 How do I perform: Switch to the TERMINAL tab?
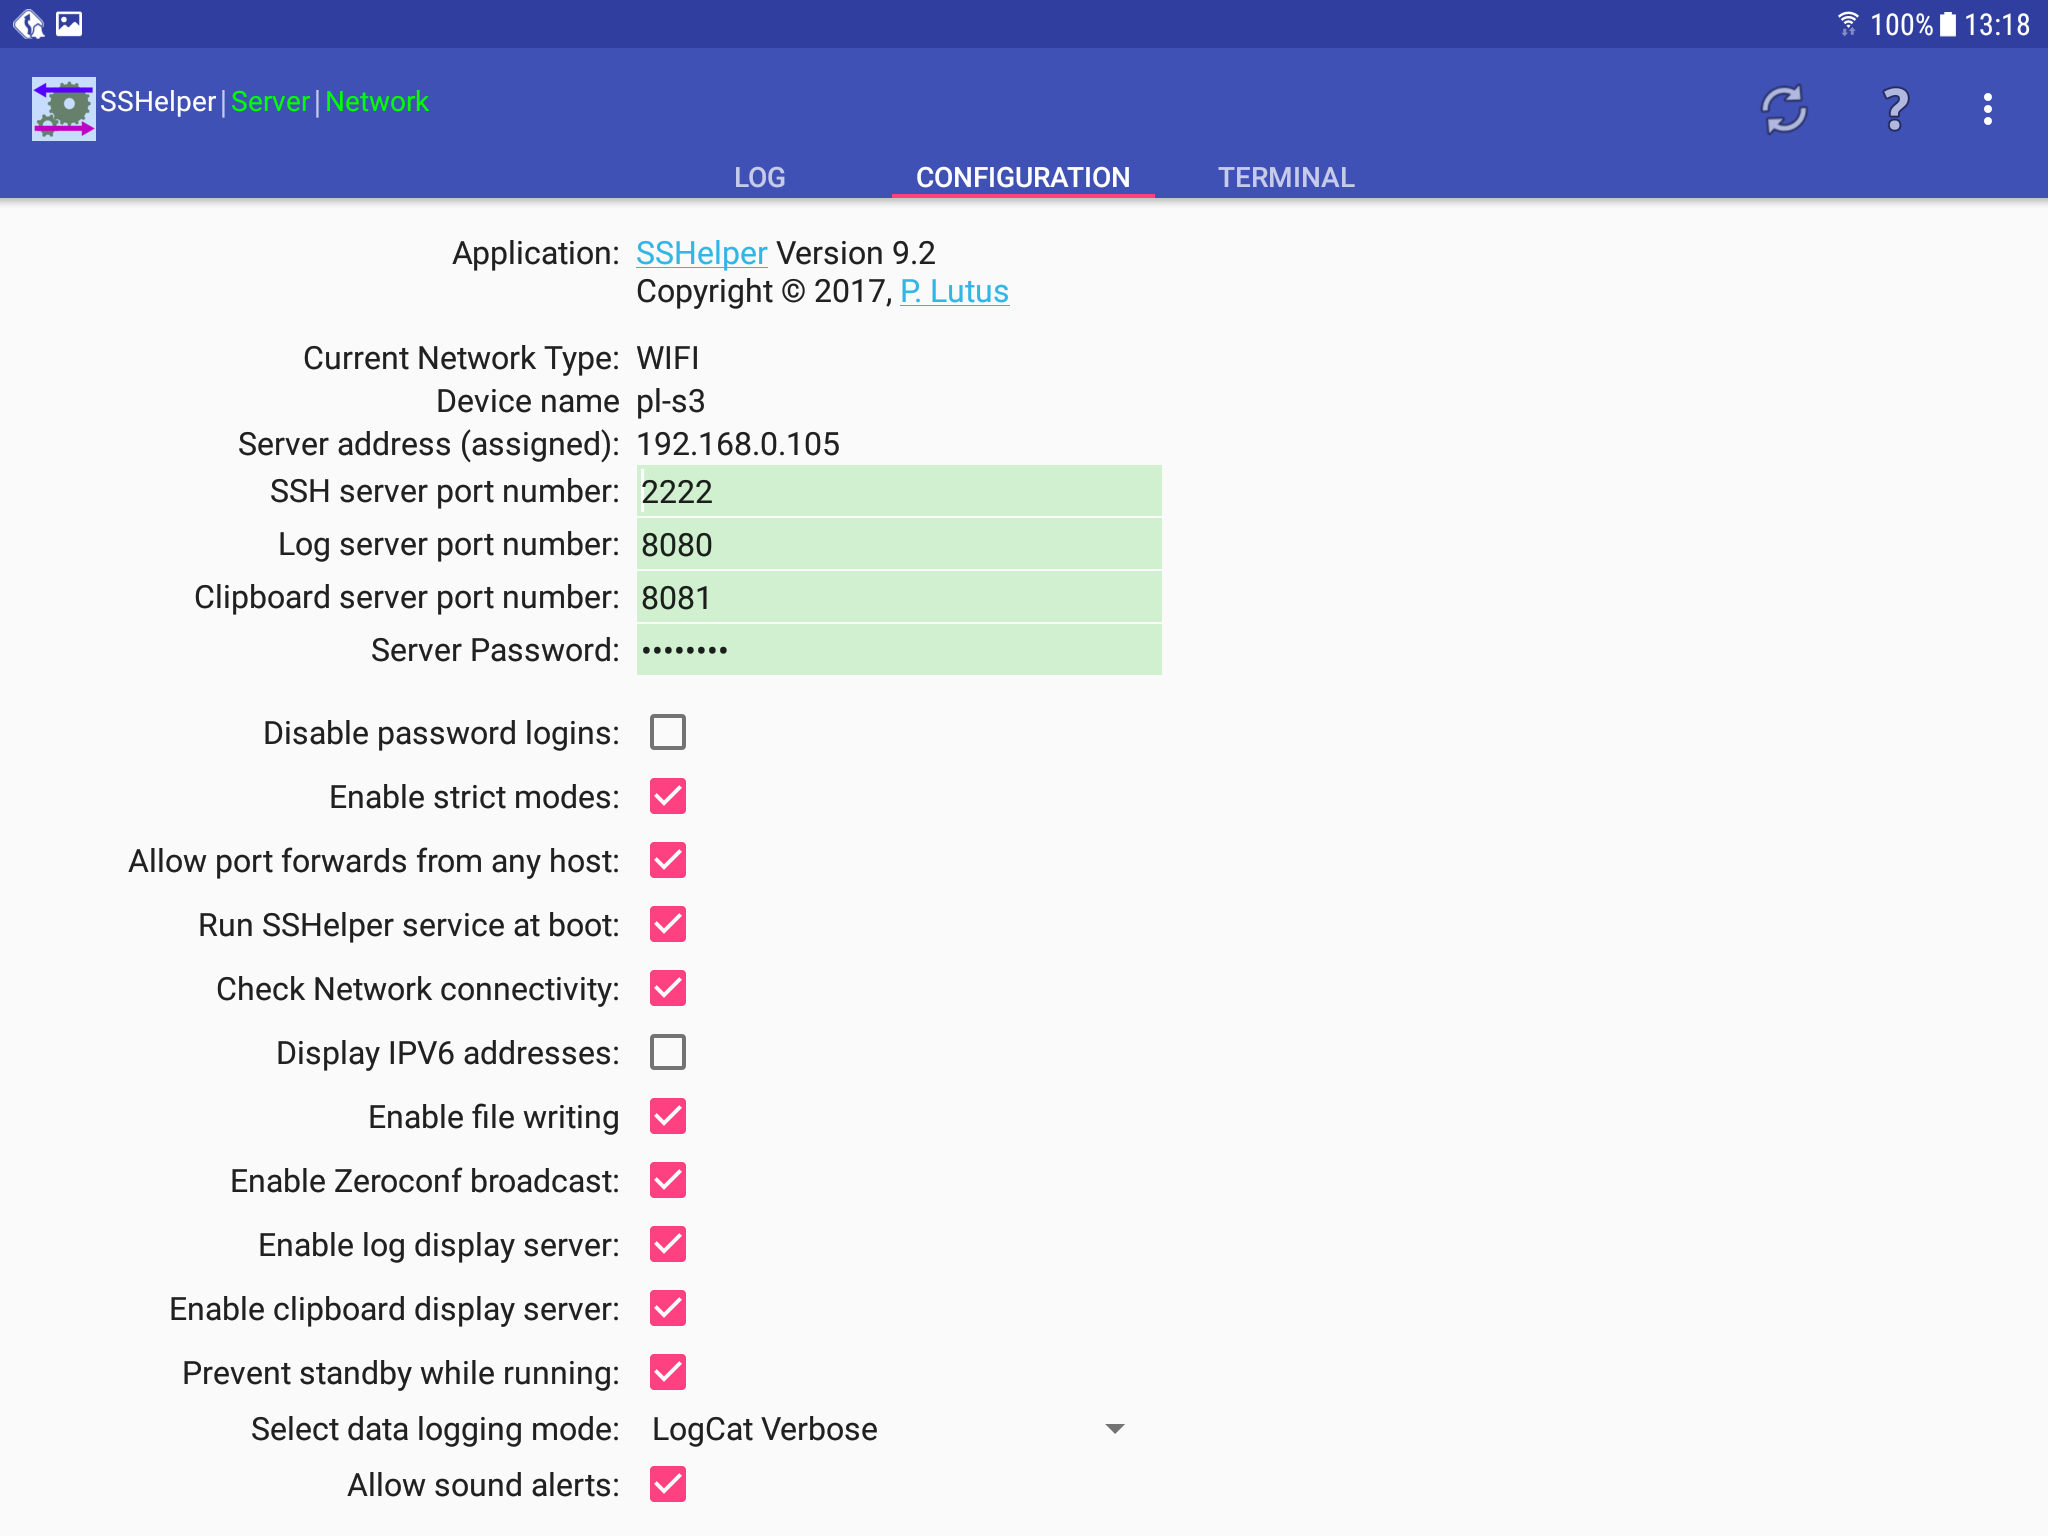tap(1284, 176)
